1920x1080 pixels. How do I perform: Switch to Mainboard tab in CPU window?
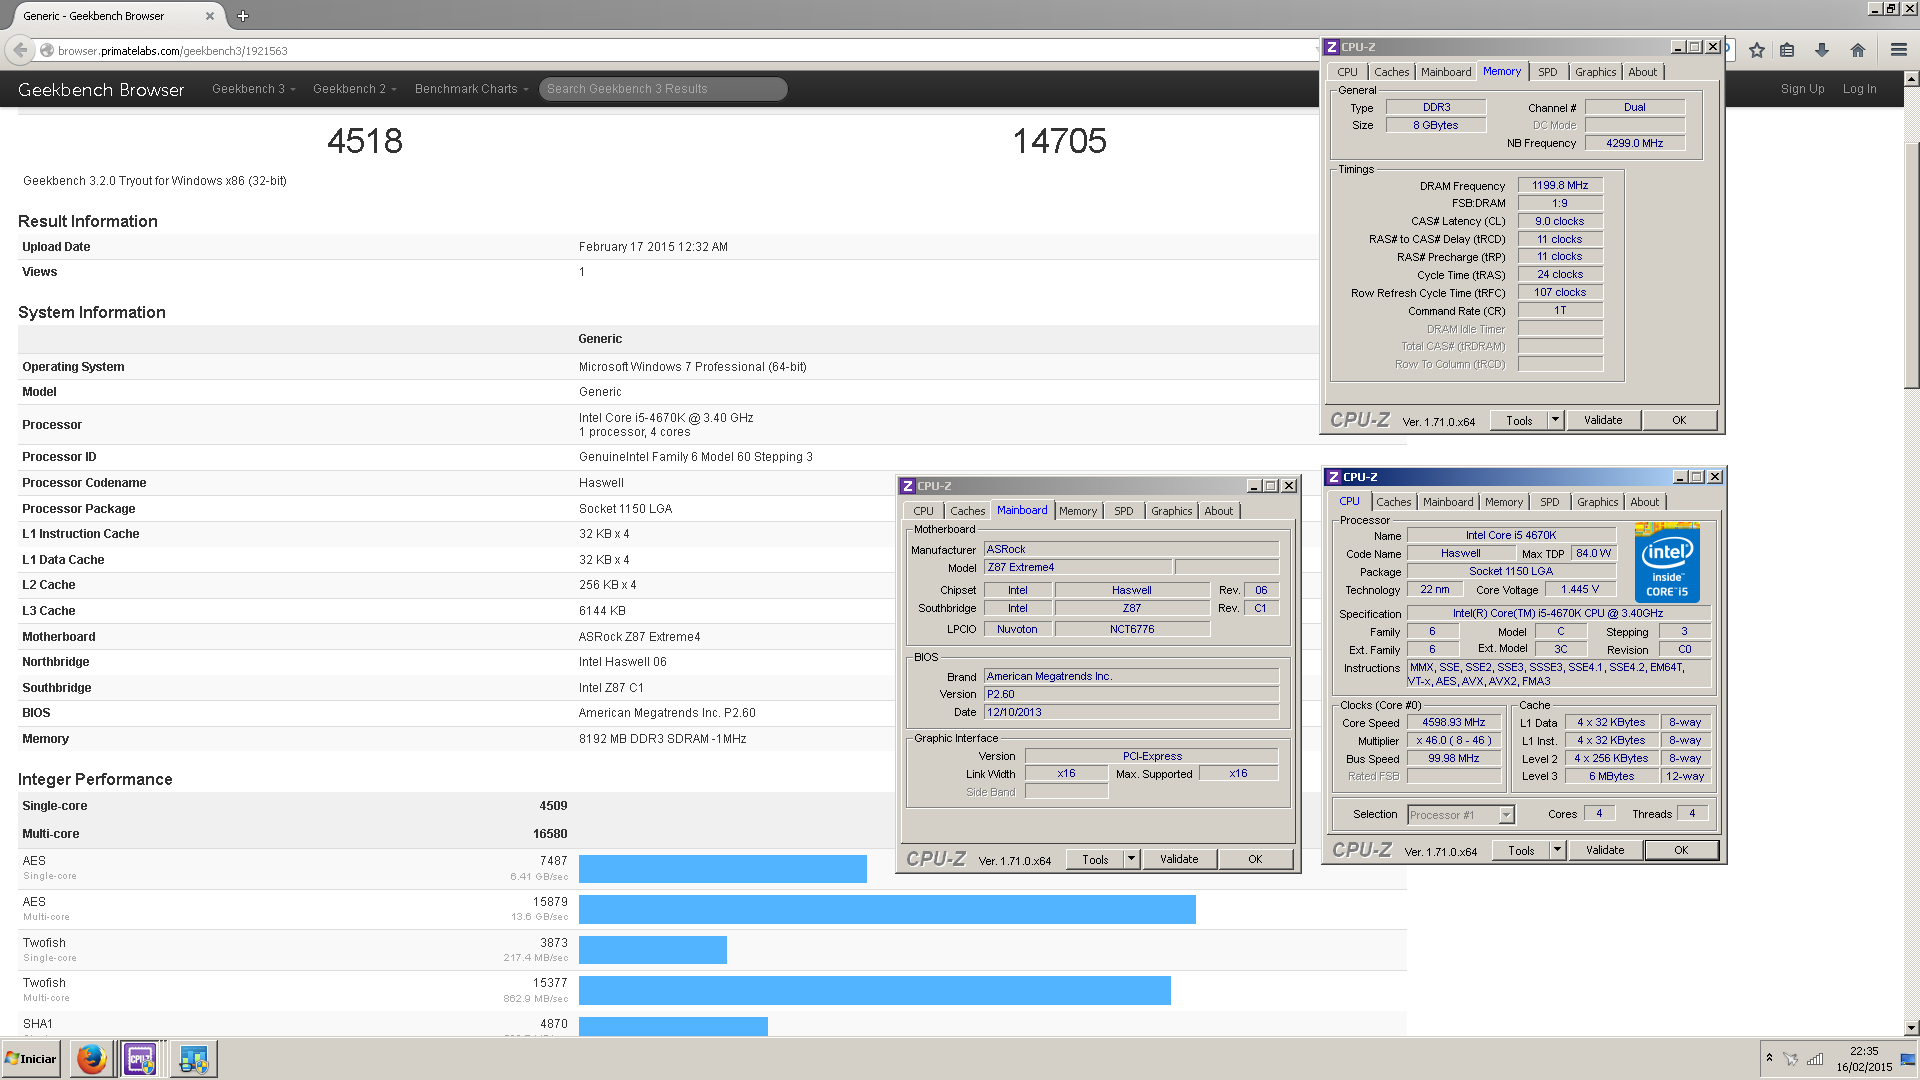(1448, 502)
